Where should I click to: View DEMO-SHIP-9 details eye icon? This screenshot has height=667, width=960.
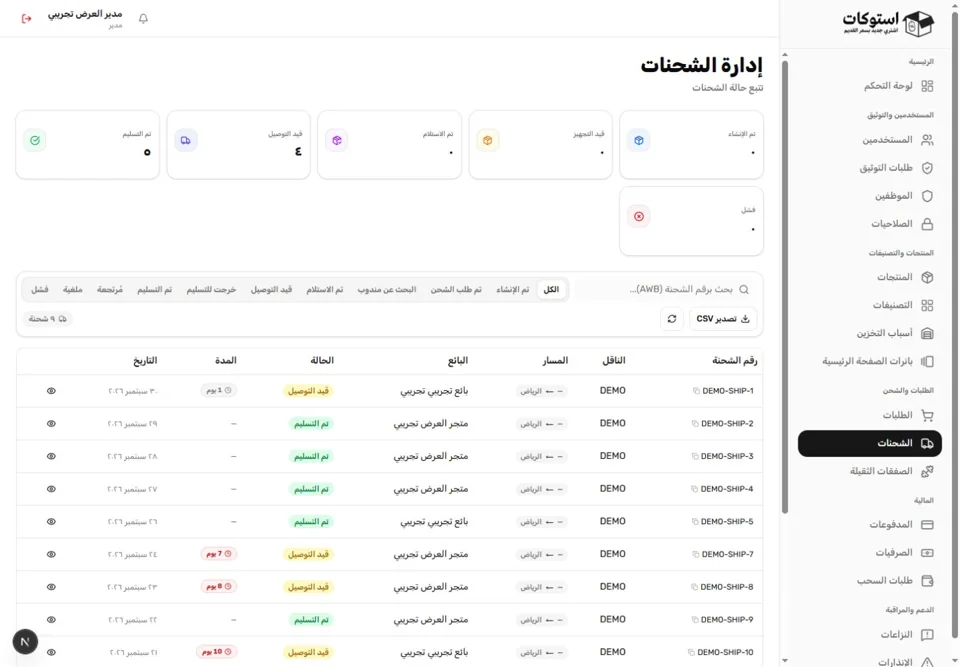tap(51, 620)
